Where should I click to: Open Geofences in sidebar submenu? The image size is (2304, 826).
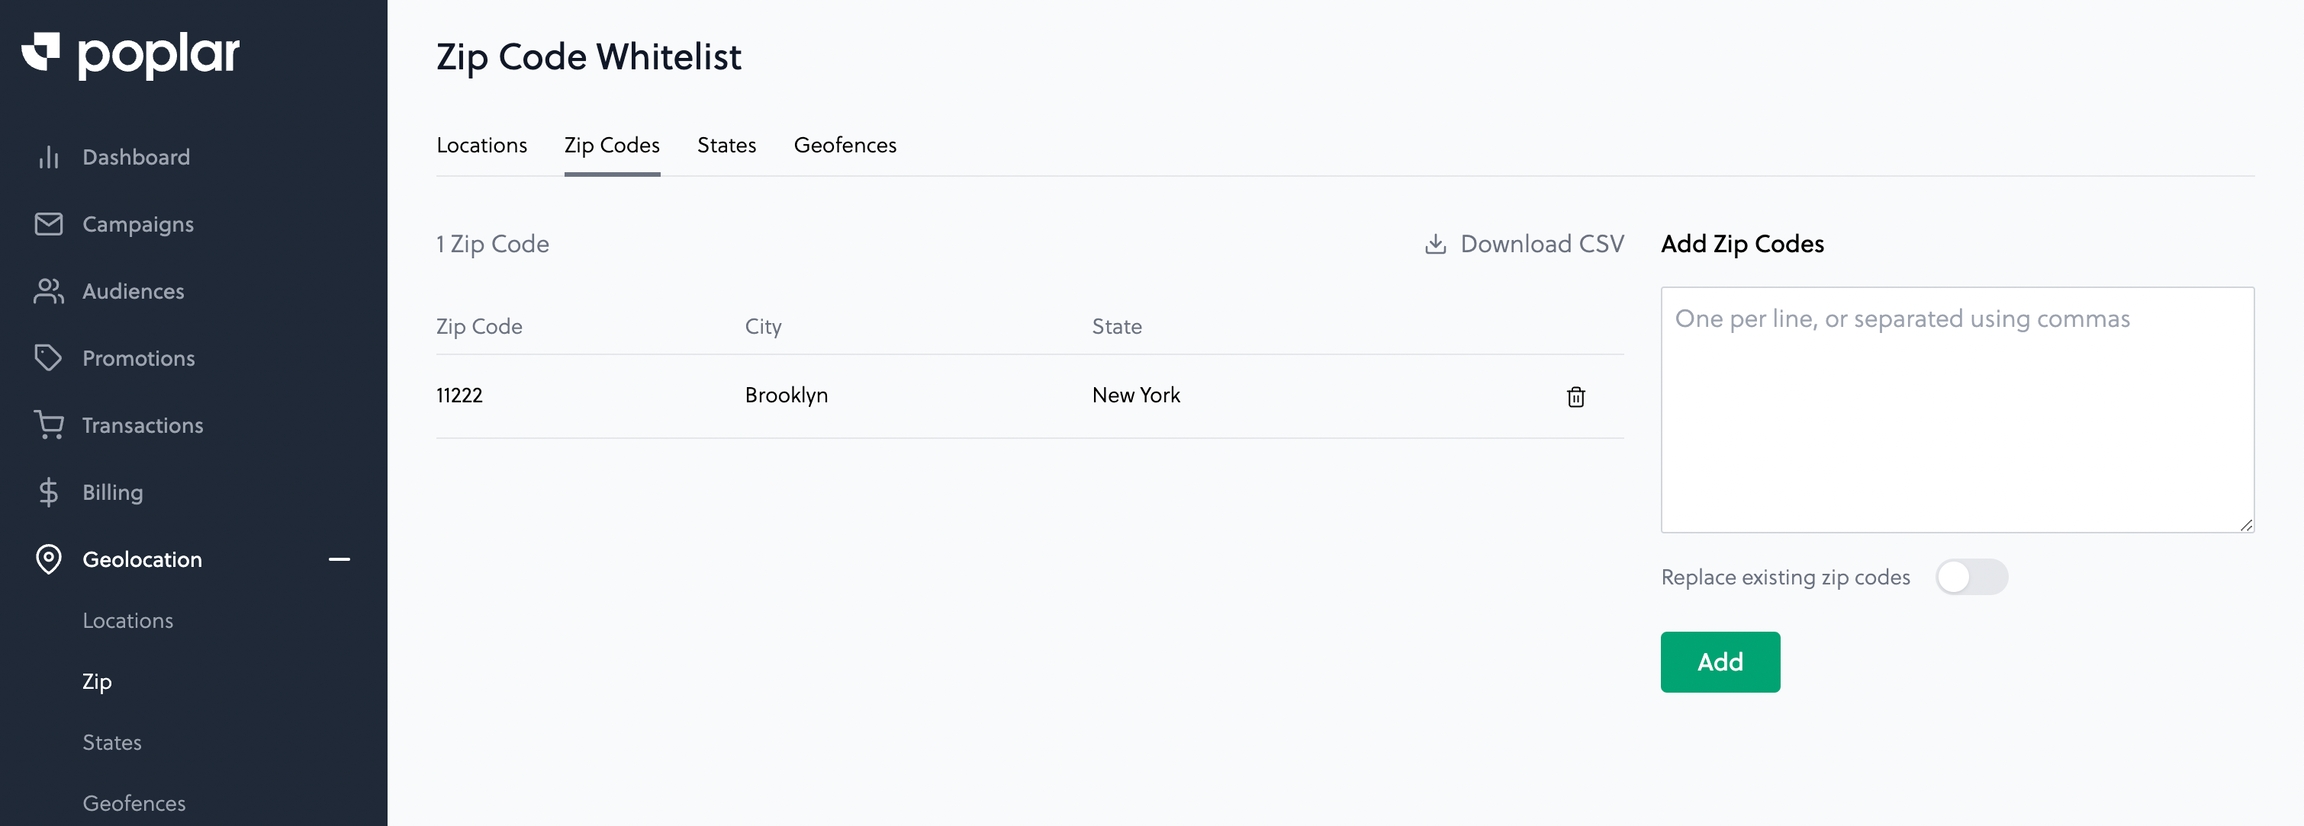click(134, 803)
